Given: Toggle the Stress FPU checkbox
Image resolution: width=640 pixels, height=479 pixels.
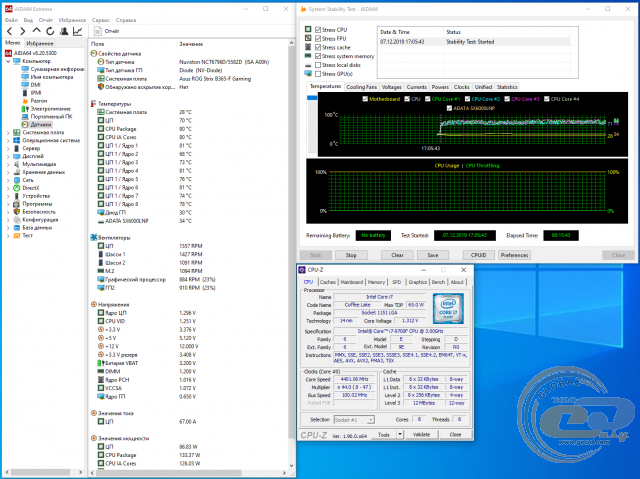Looking at the screenshot, I should (318, 38).
